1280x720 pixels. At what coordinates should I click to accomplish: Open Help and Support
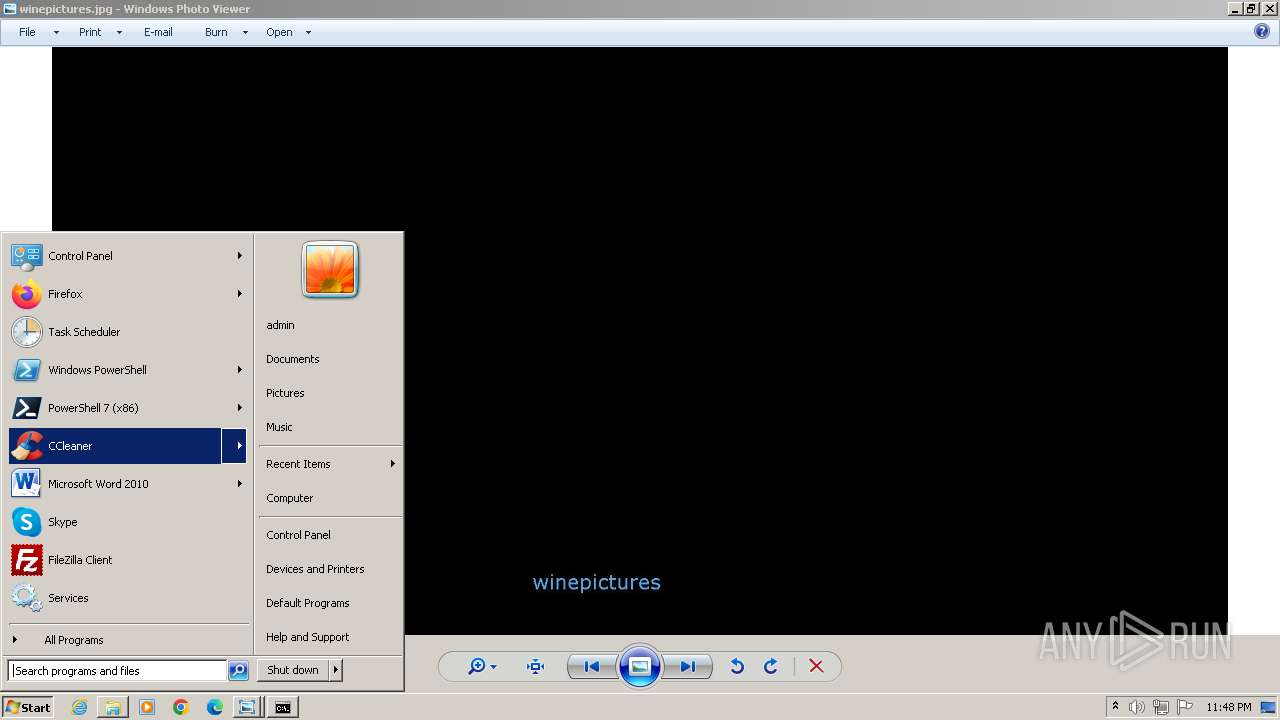[x=307, y=637]
